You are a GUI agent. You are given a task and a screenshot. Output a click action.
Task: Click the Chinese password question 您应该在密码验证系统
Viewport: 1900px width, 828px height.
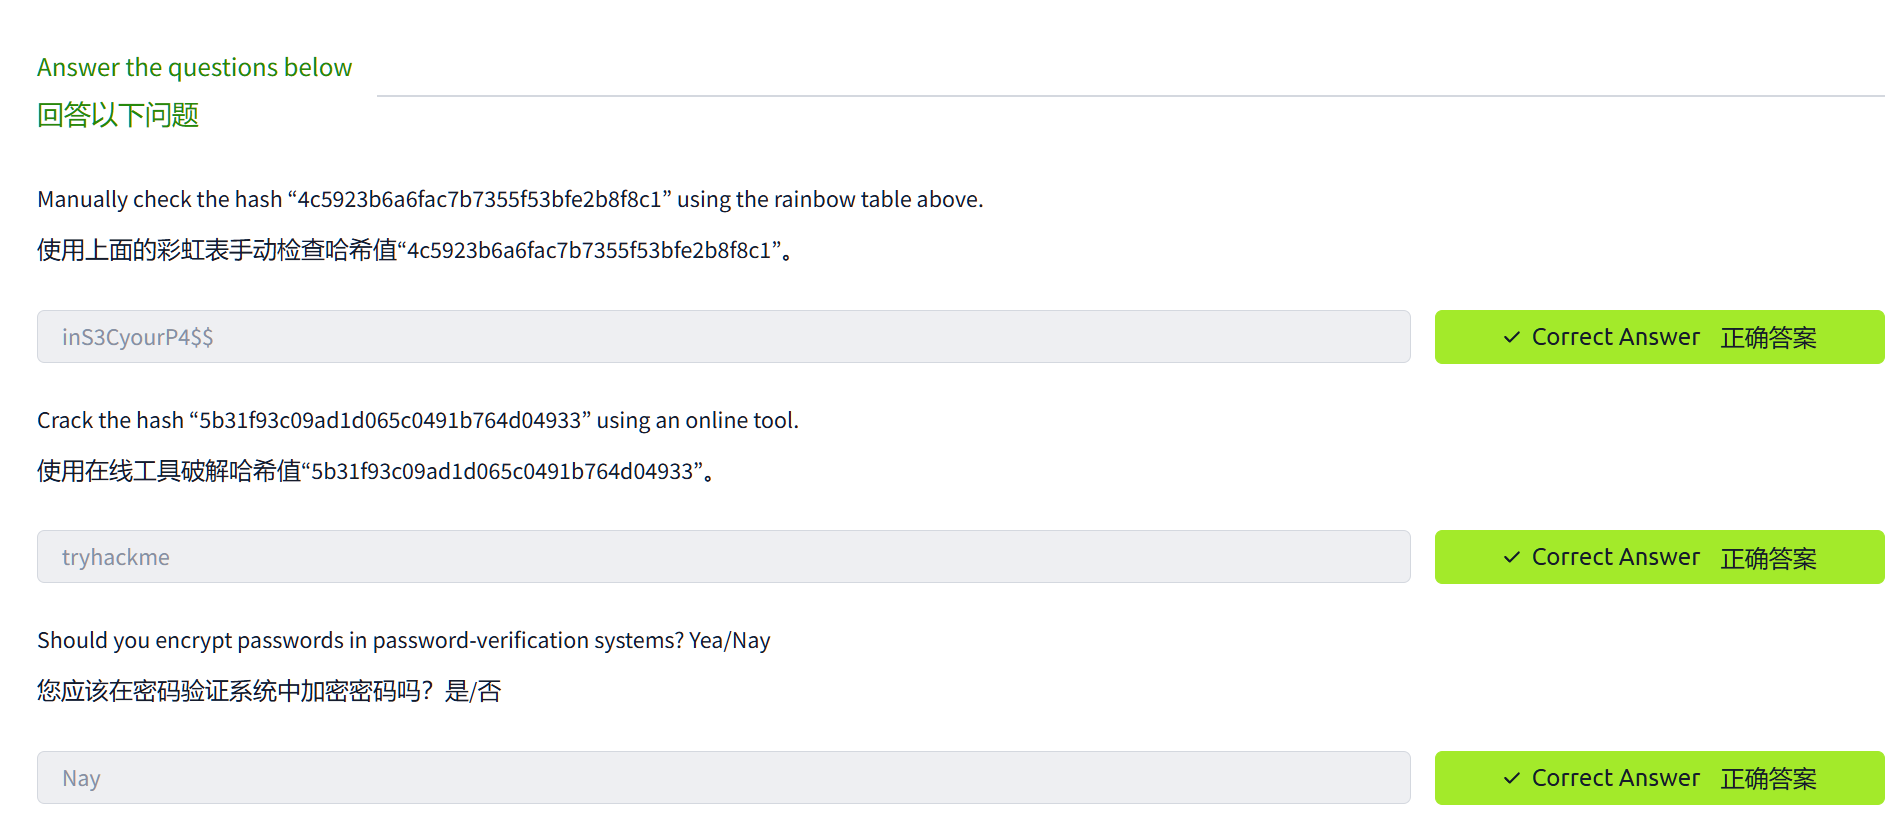[x=268, y=691]
